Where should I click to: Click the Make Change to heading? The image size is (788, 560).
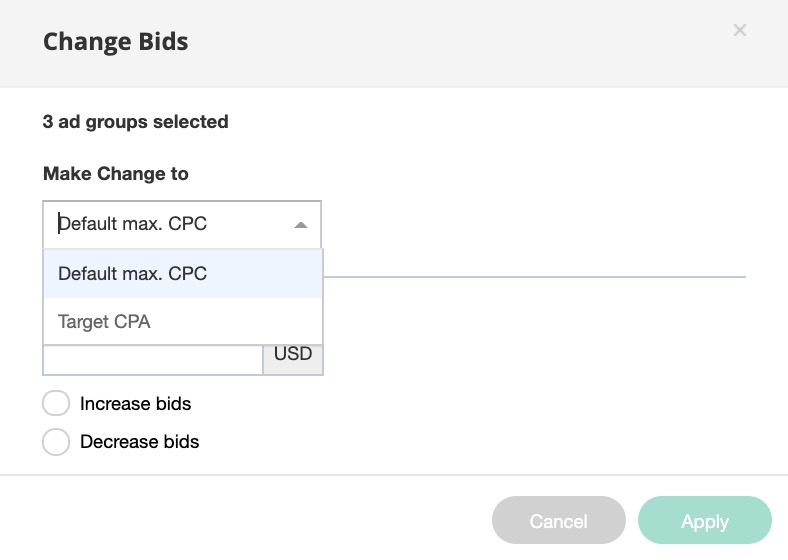[115, 174]
